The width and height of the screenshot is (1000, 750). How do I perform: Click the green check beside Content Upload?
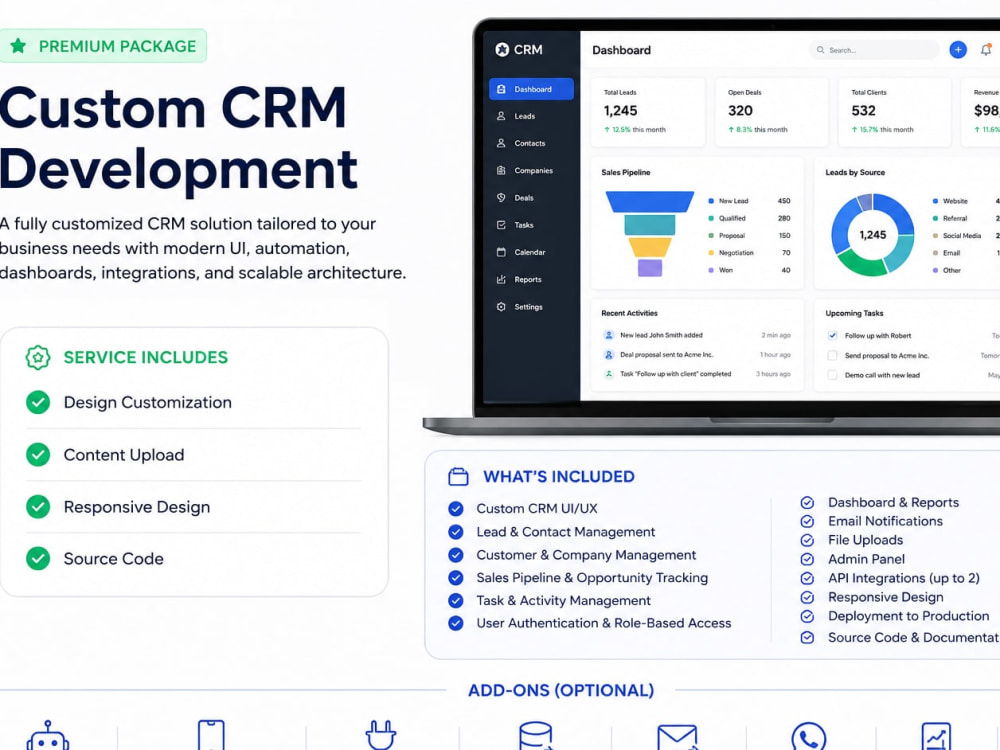[38, 455]
